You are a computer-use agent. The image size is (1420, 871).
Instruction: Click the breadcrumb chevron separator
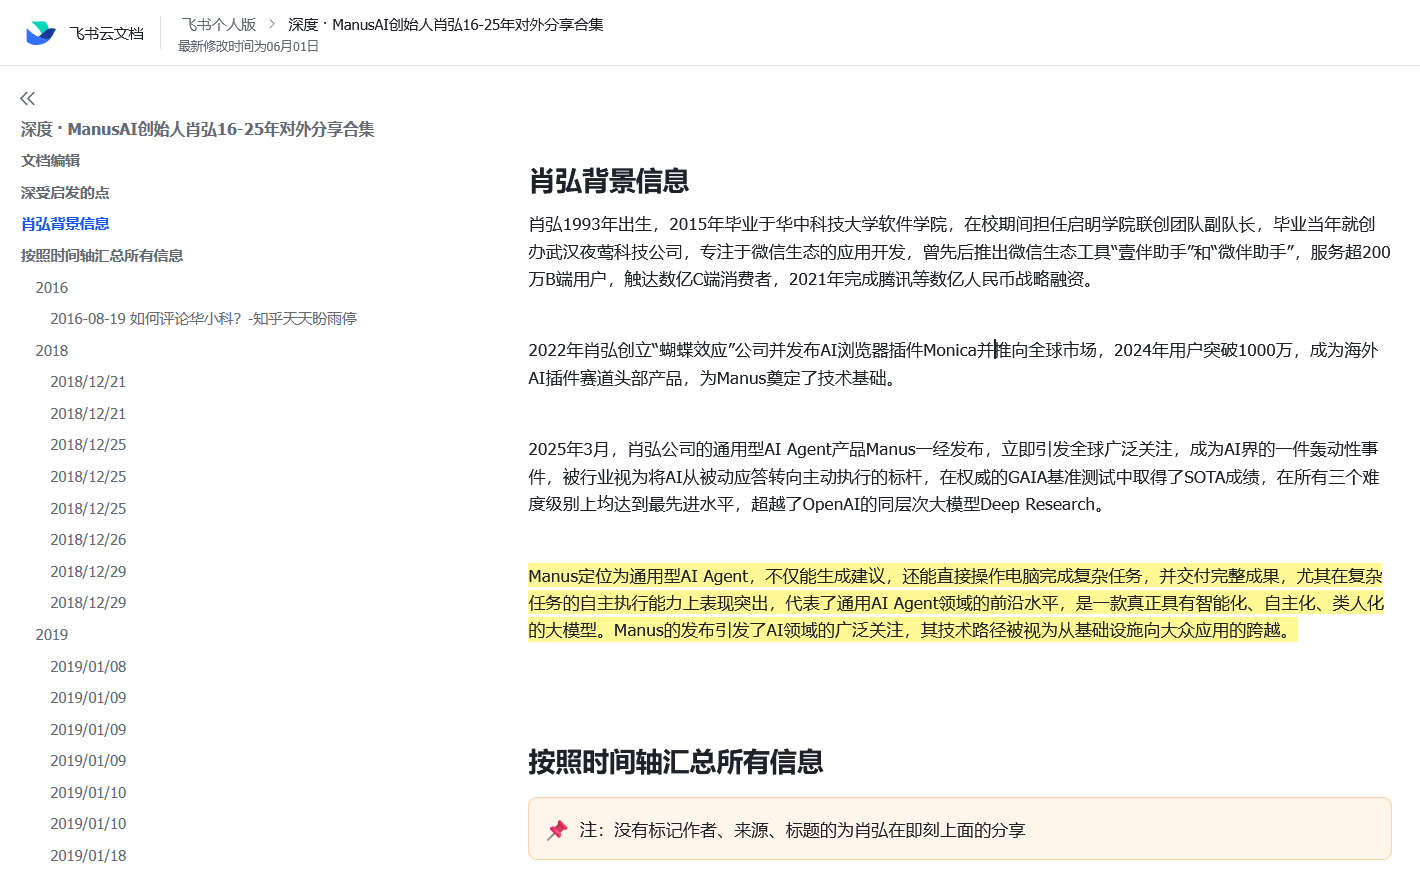coord(272,24)
